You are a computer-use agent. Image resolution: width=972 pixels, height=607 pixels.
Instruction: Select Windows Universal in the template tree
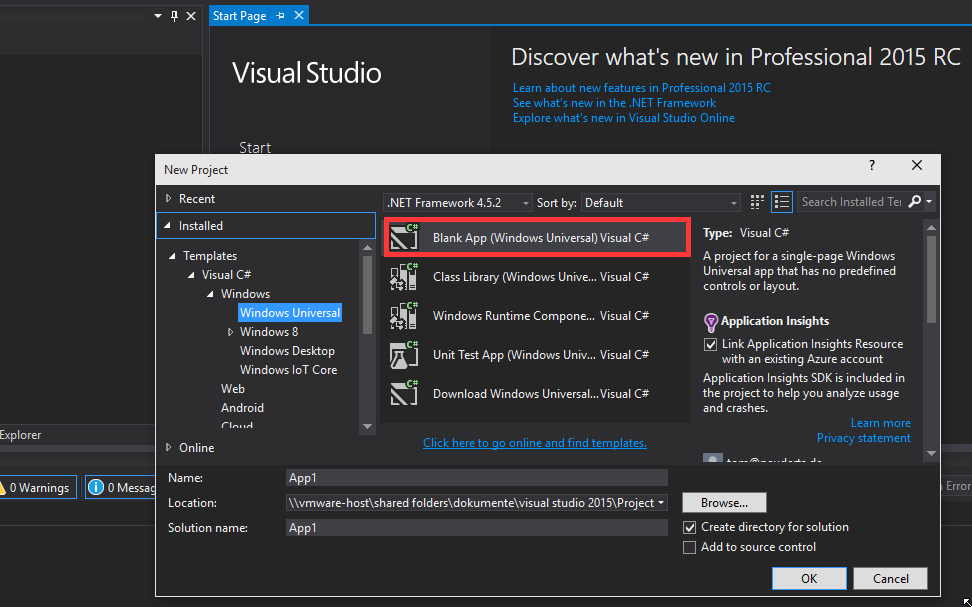click(290, 312)
